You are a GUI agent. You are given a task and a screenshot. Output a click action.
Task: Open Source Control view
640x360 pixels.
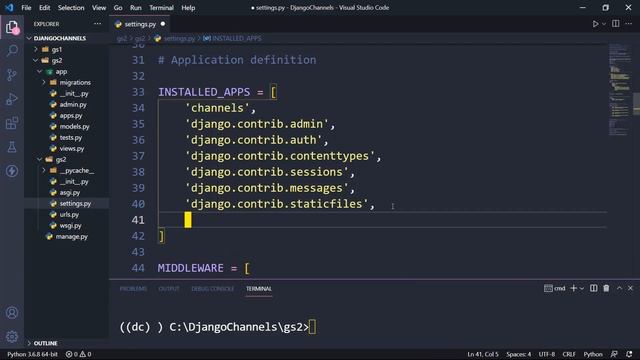tap(12, 75)
